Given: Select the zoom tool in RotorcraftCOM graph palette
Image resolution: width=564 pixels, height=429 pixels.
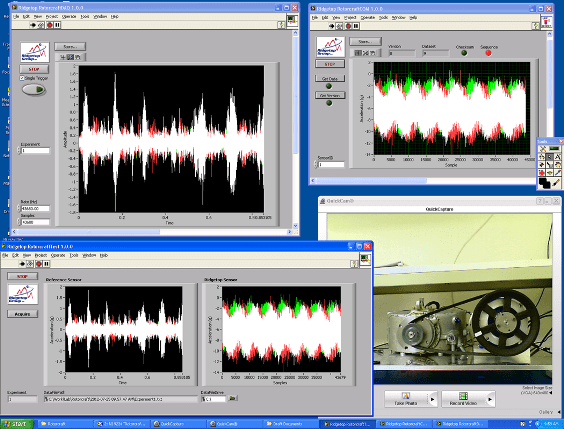Looking at the screenshot, I should tap(365, 53).
